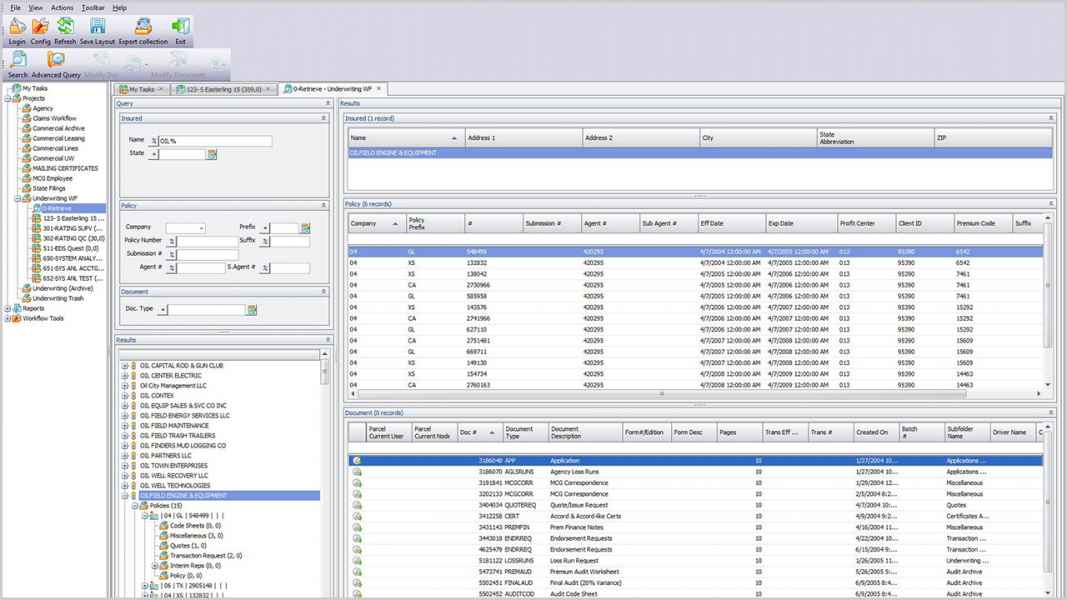
Task: Click the Doc. Type lookup icon
Action: pyautogui.click(x=253, y=310)
